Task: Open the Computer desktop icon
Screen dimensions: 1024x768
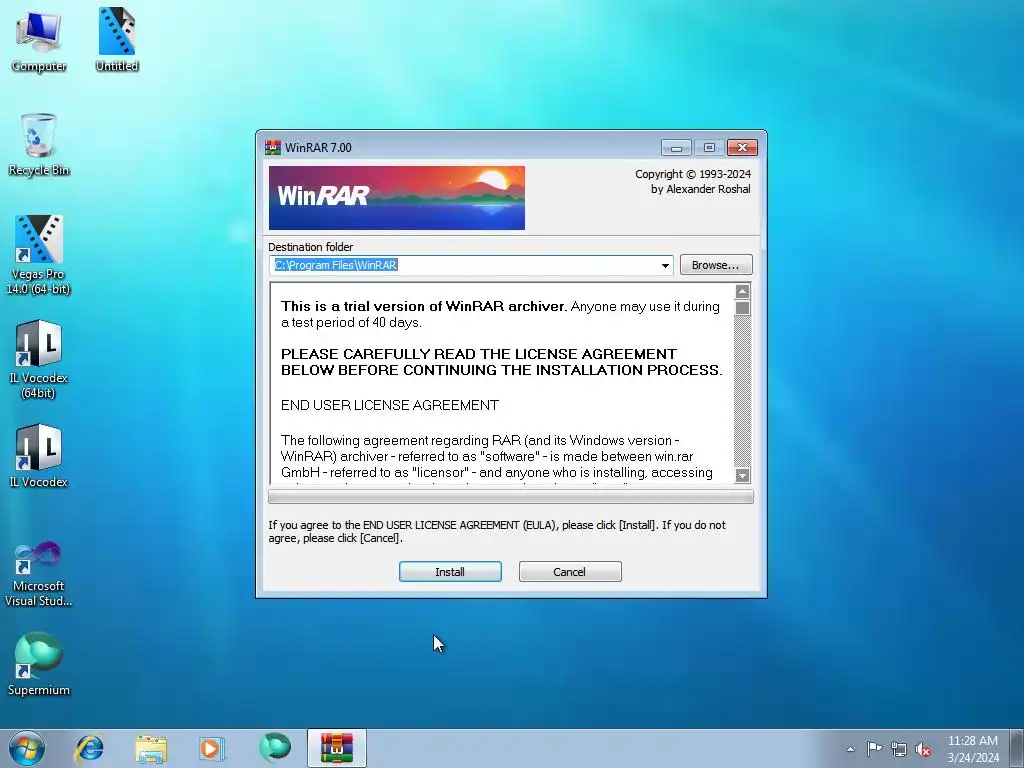Action: tap(39, 40)
